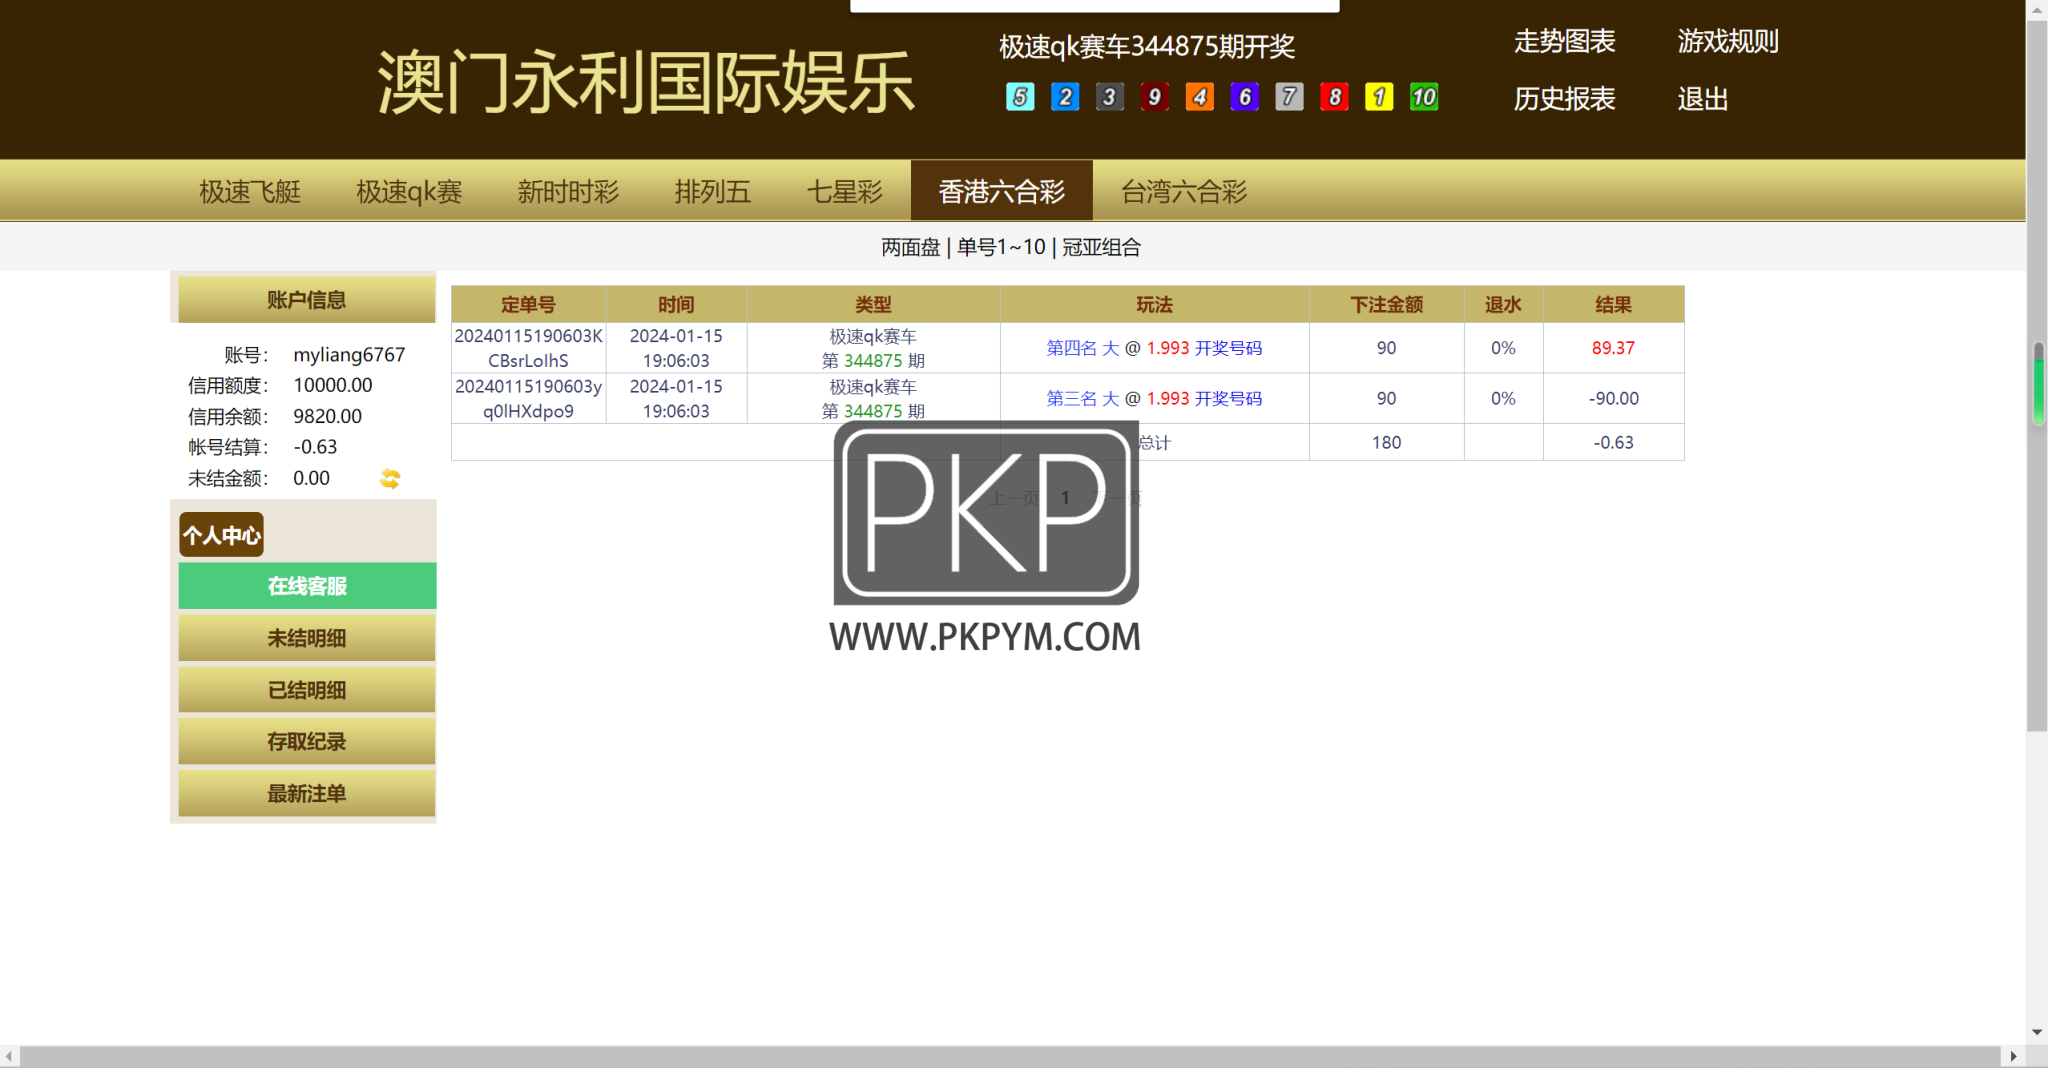Screen dimensions: 2048x1068
Task: Go to the 七星彩 tab
Action: click(845, 191)
